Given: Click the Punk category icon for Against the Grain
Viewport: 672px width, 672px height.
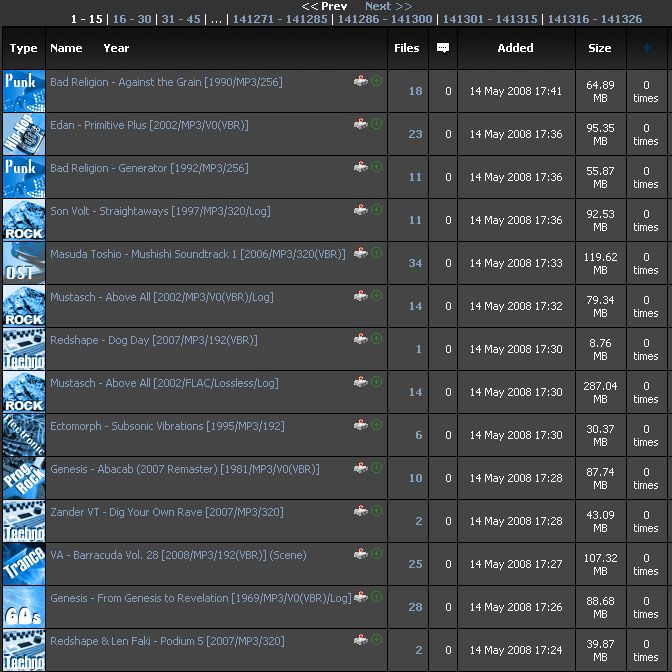Looking at the screenshot, I should point(24,91).
